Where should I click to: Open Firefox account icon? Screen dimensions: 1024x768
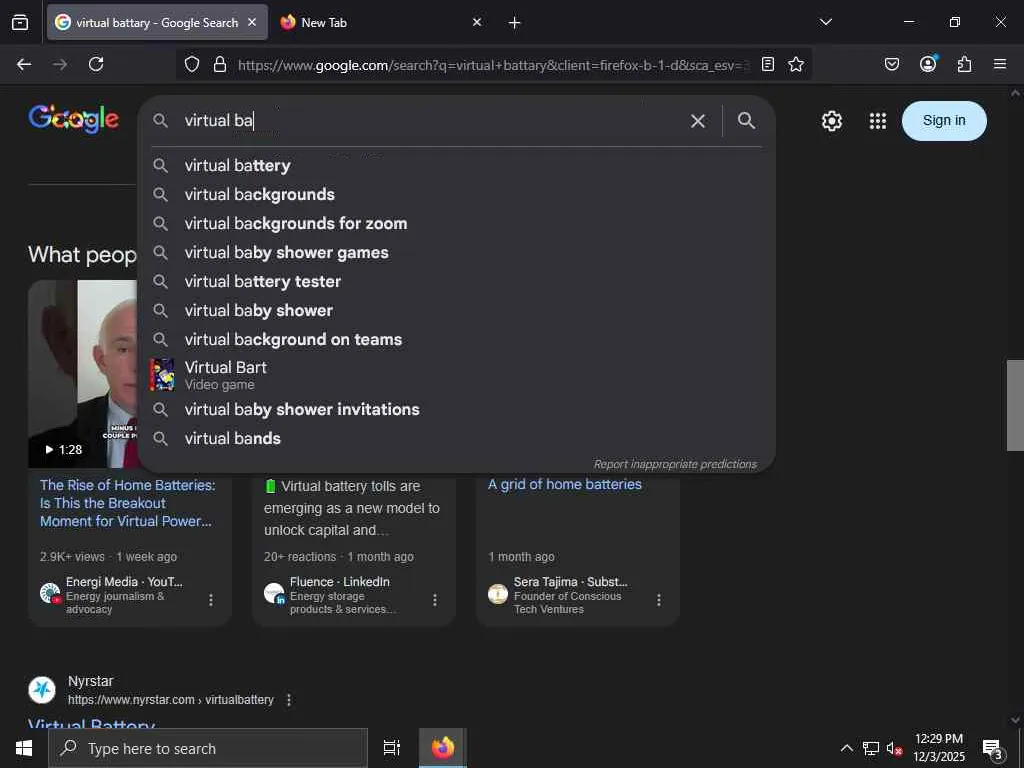pos(928,64)
